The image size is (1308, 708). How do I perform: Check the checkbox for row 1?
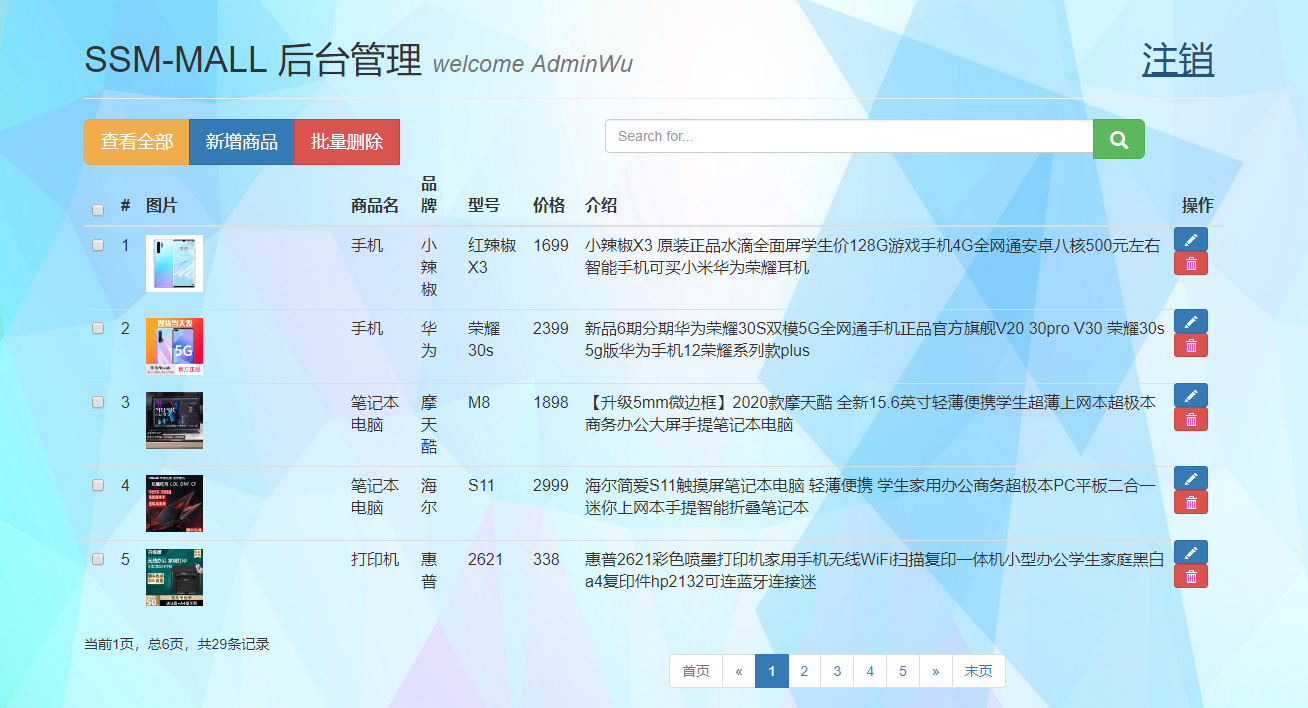pos(97,245)
